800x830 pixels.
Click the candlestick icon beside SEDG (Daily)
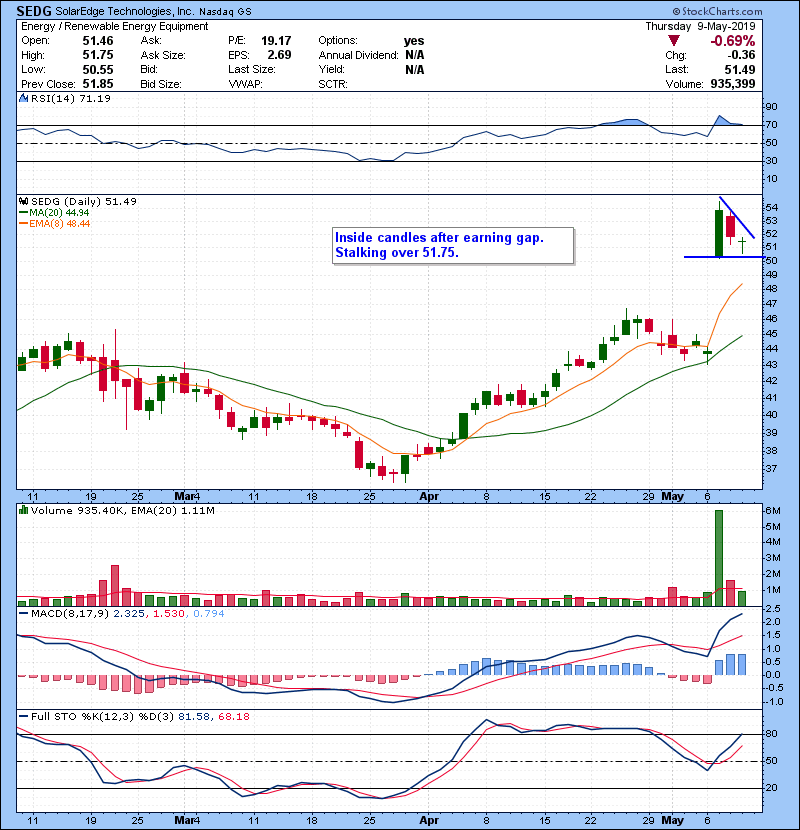pos(23,201)
